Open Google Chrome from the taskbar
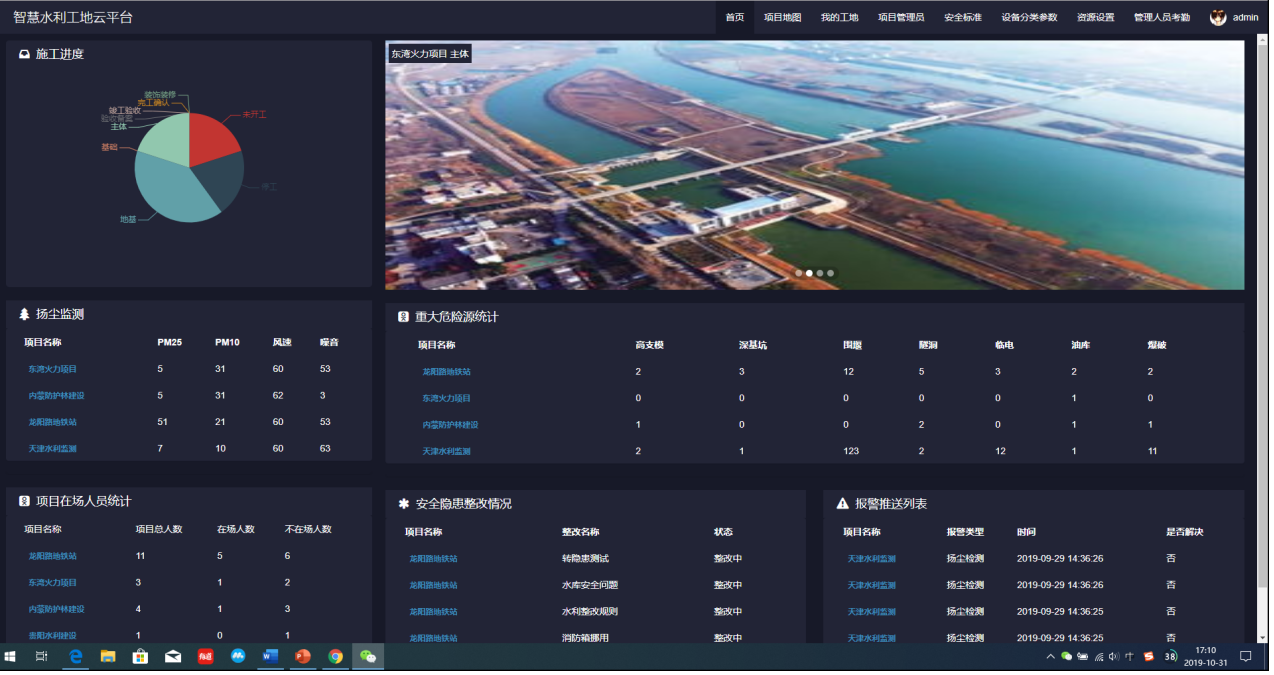The image size is (1274, 675). point(336,657)
